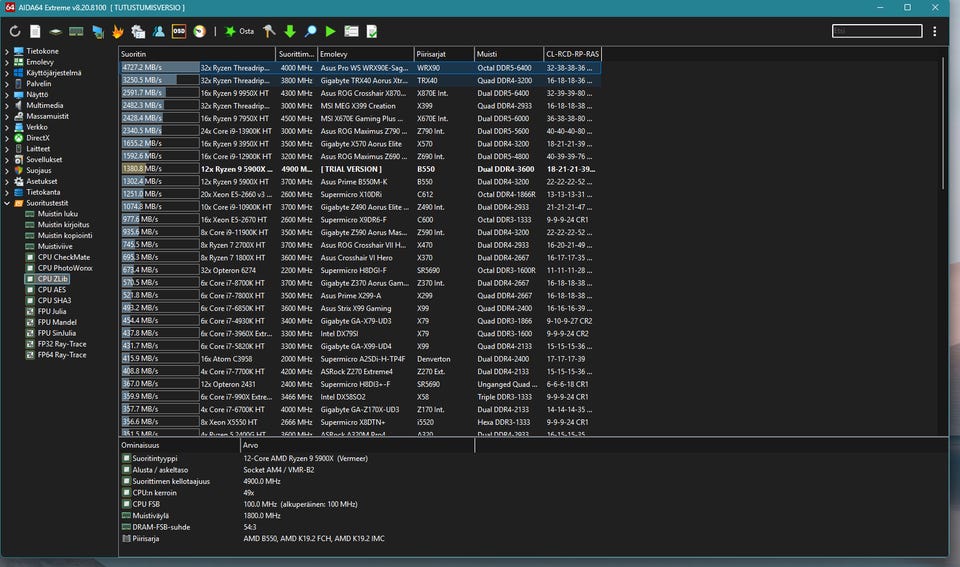This screenshot has width=960, height=567.
Task: Start benchmark with green play icon
Action: pyautogui.click(x=330, y=32)
